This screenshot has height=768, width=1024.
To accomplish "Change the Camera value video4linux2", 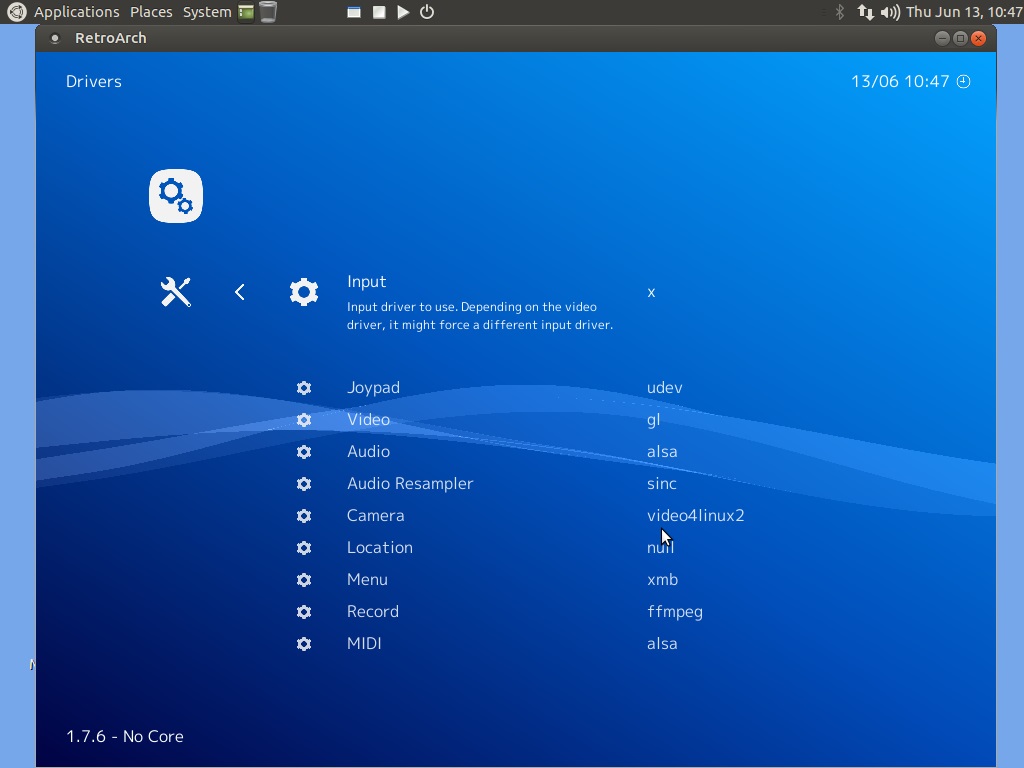I will 695,516.
